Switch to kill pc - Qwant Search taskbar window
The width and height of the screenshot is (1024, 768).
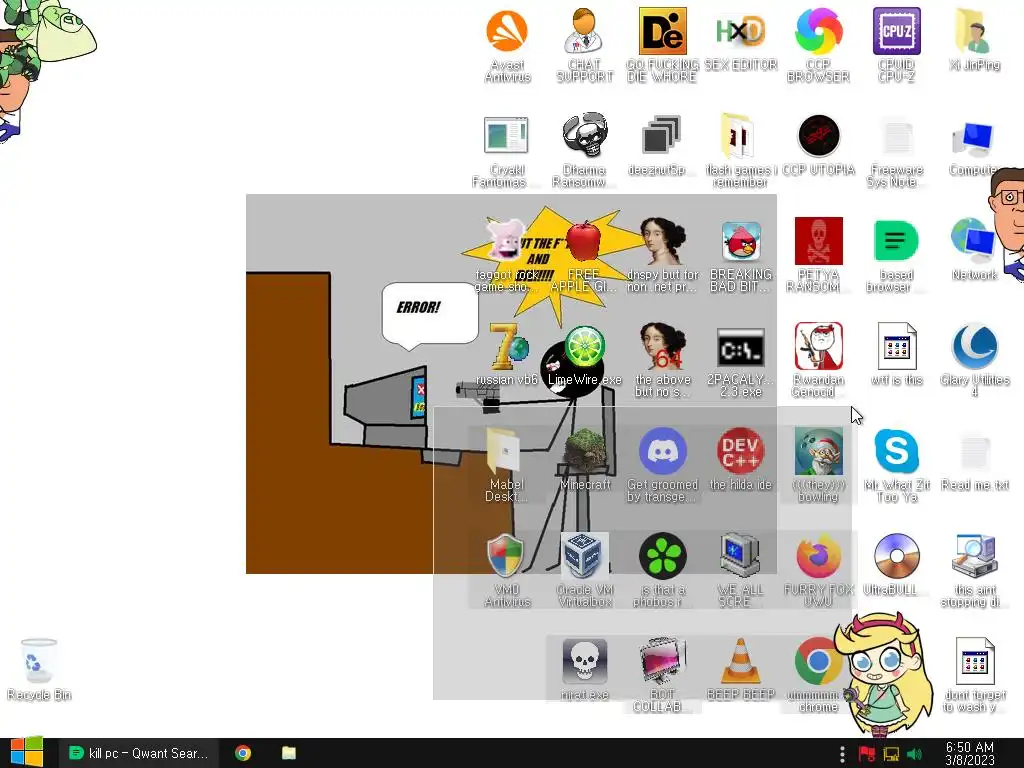tap(139, 753)
